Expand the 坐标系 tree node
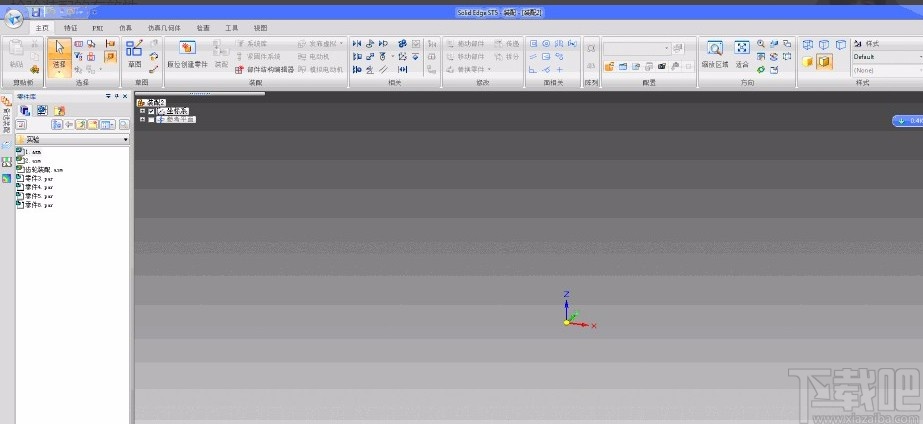The height and width of the screenshot is (424, 923). 142,111
